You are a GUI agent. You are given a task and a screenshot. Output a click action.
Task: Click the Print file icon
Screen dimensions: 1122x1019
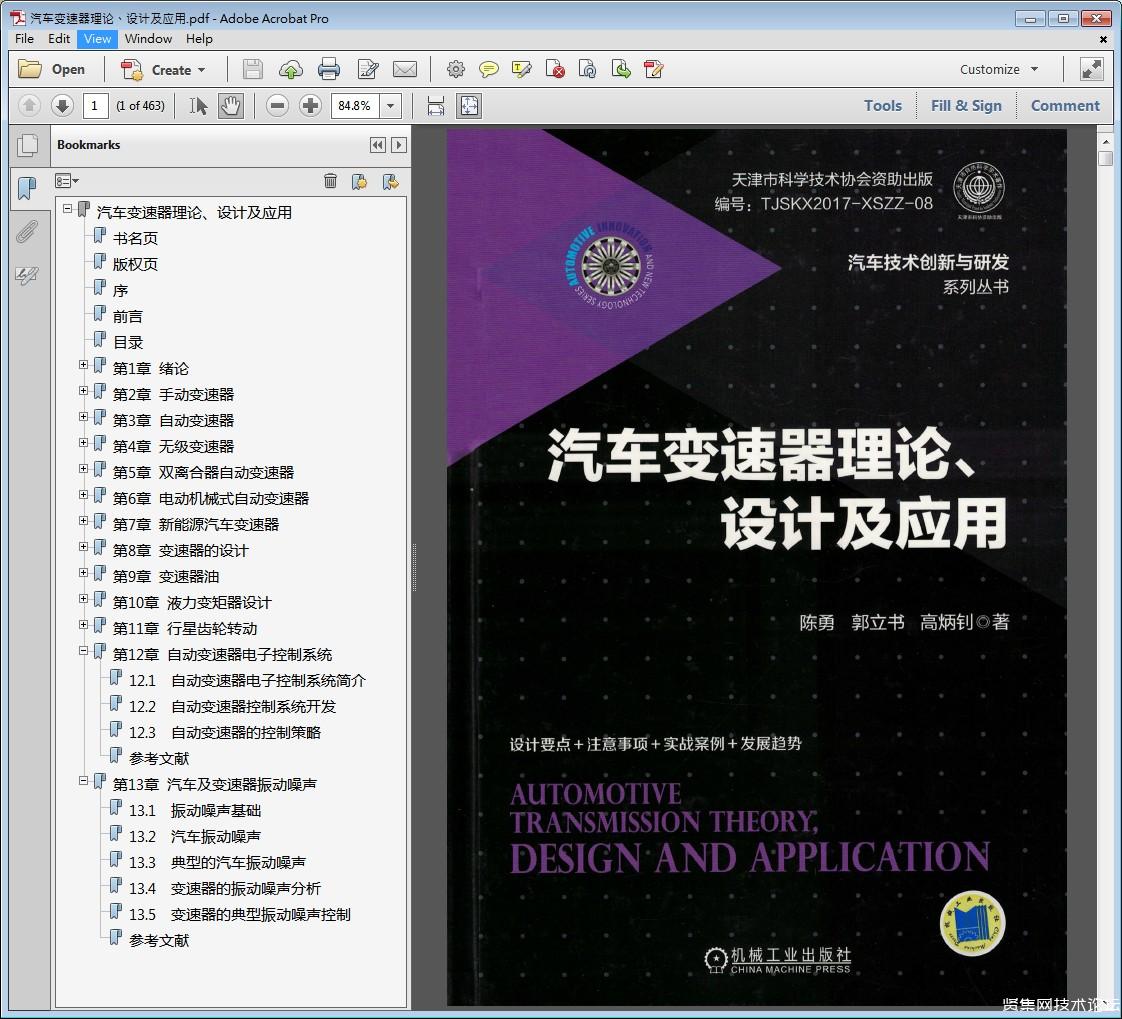coord(329,69)
